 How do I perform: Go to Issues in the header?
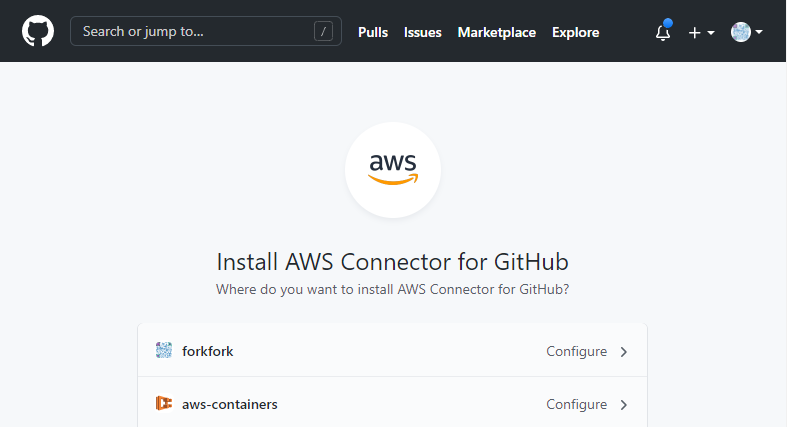tap(423, 33)
